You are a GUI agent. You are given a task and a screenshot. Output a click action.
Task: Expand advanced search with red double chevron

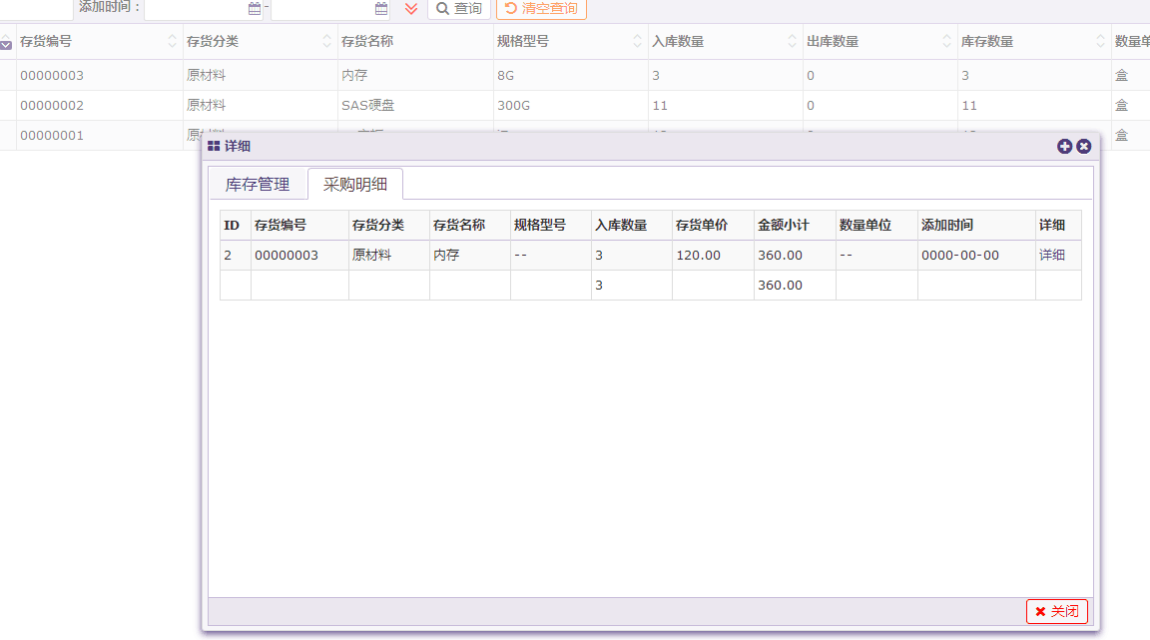click(411, 8)
